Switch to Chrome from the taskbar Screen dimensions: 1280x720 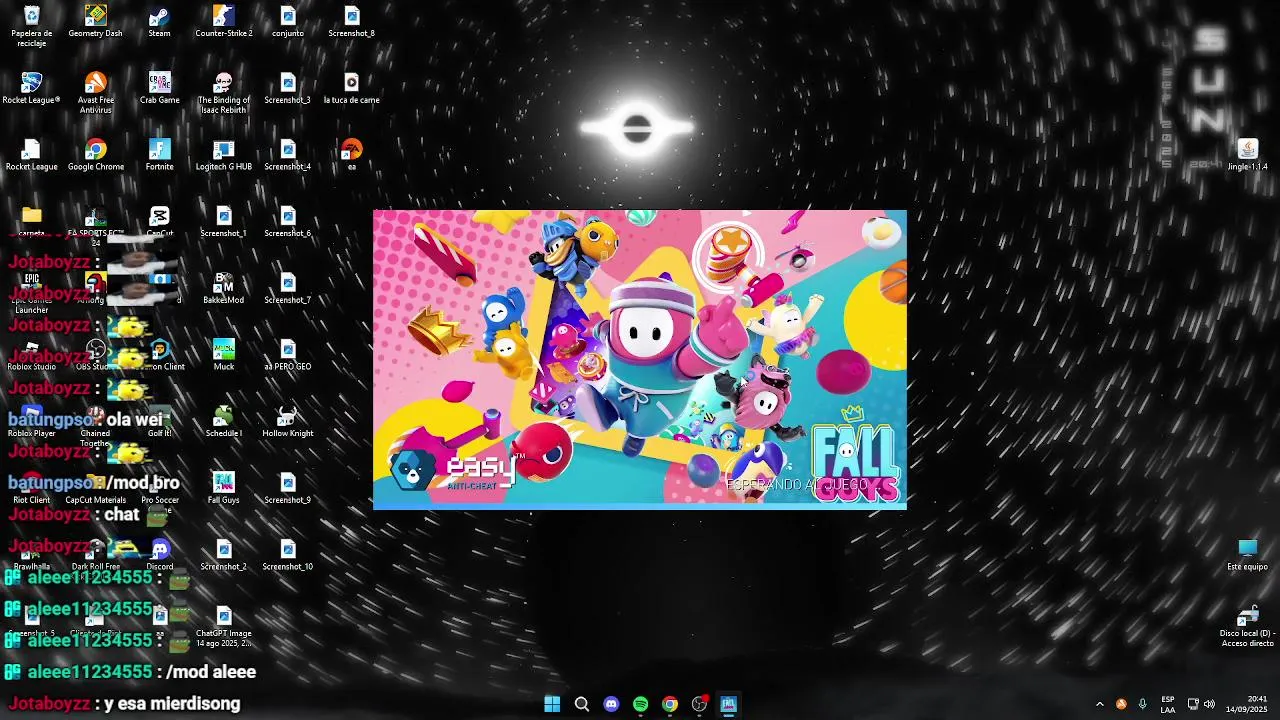click(x=670, y=704)
